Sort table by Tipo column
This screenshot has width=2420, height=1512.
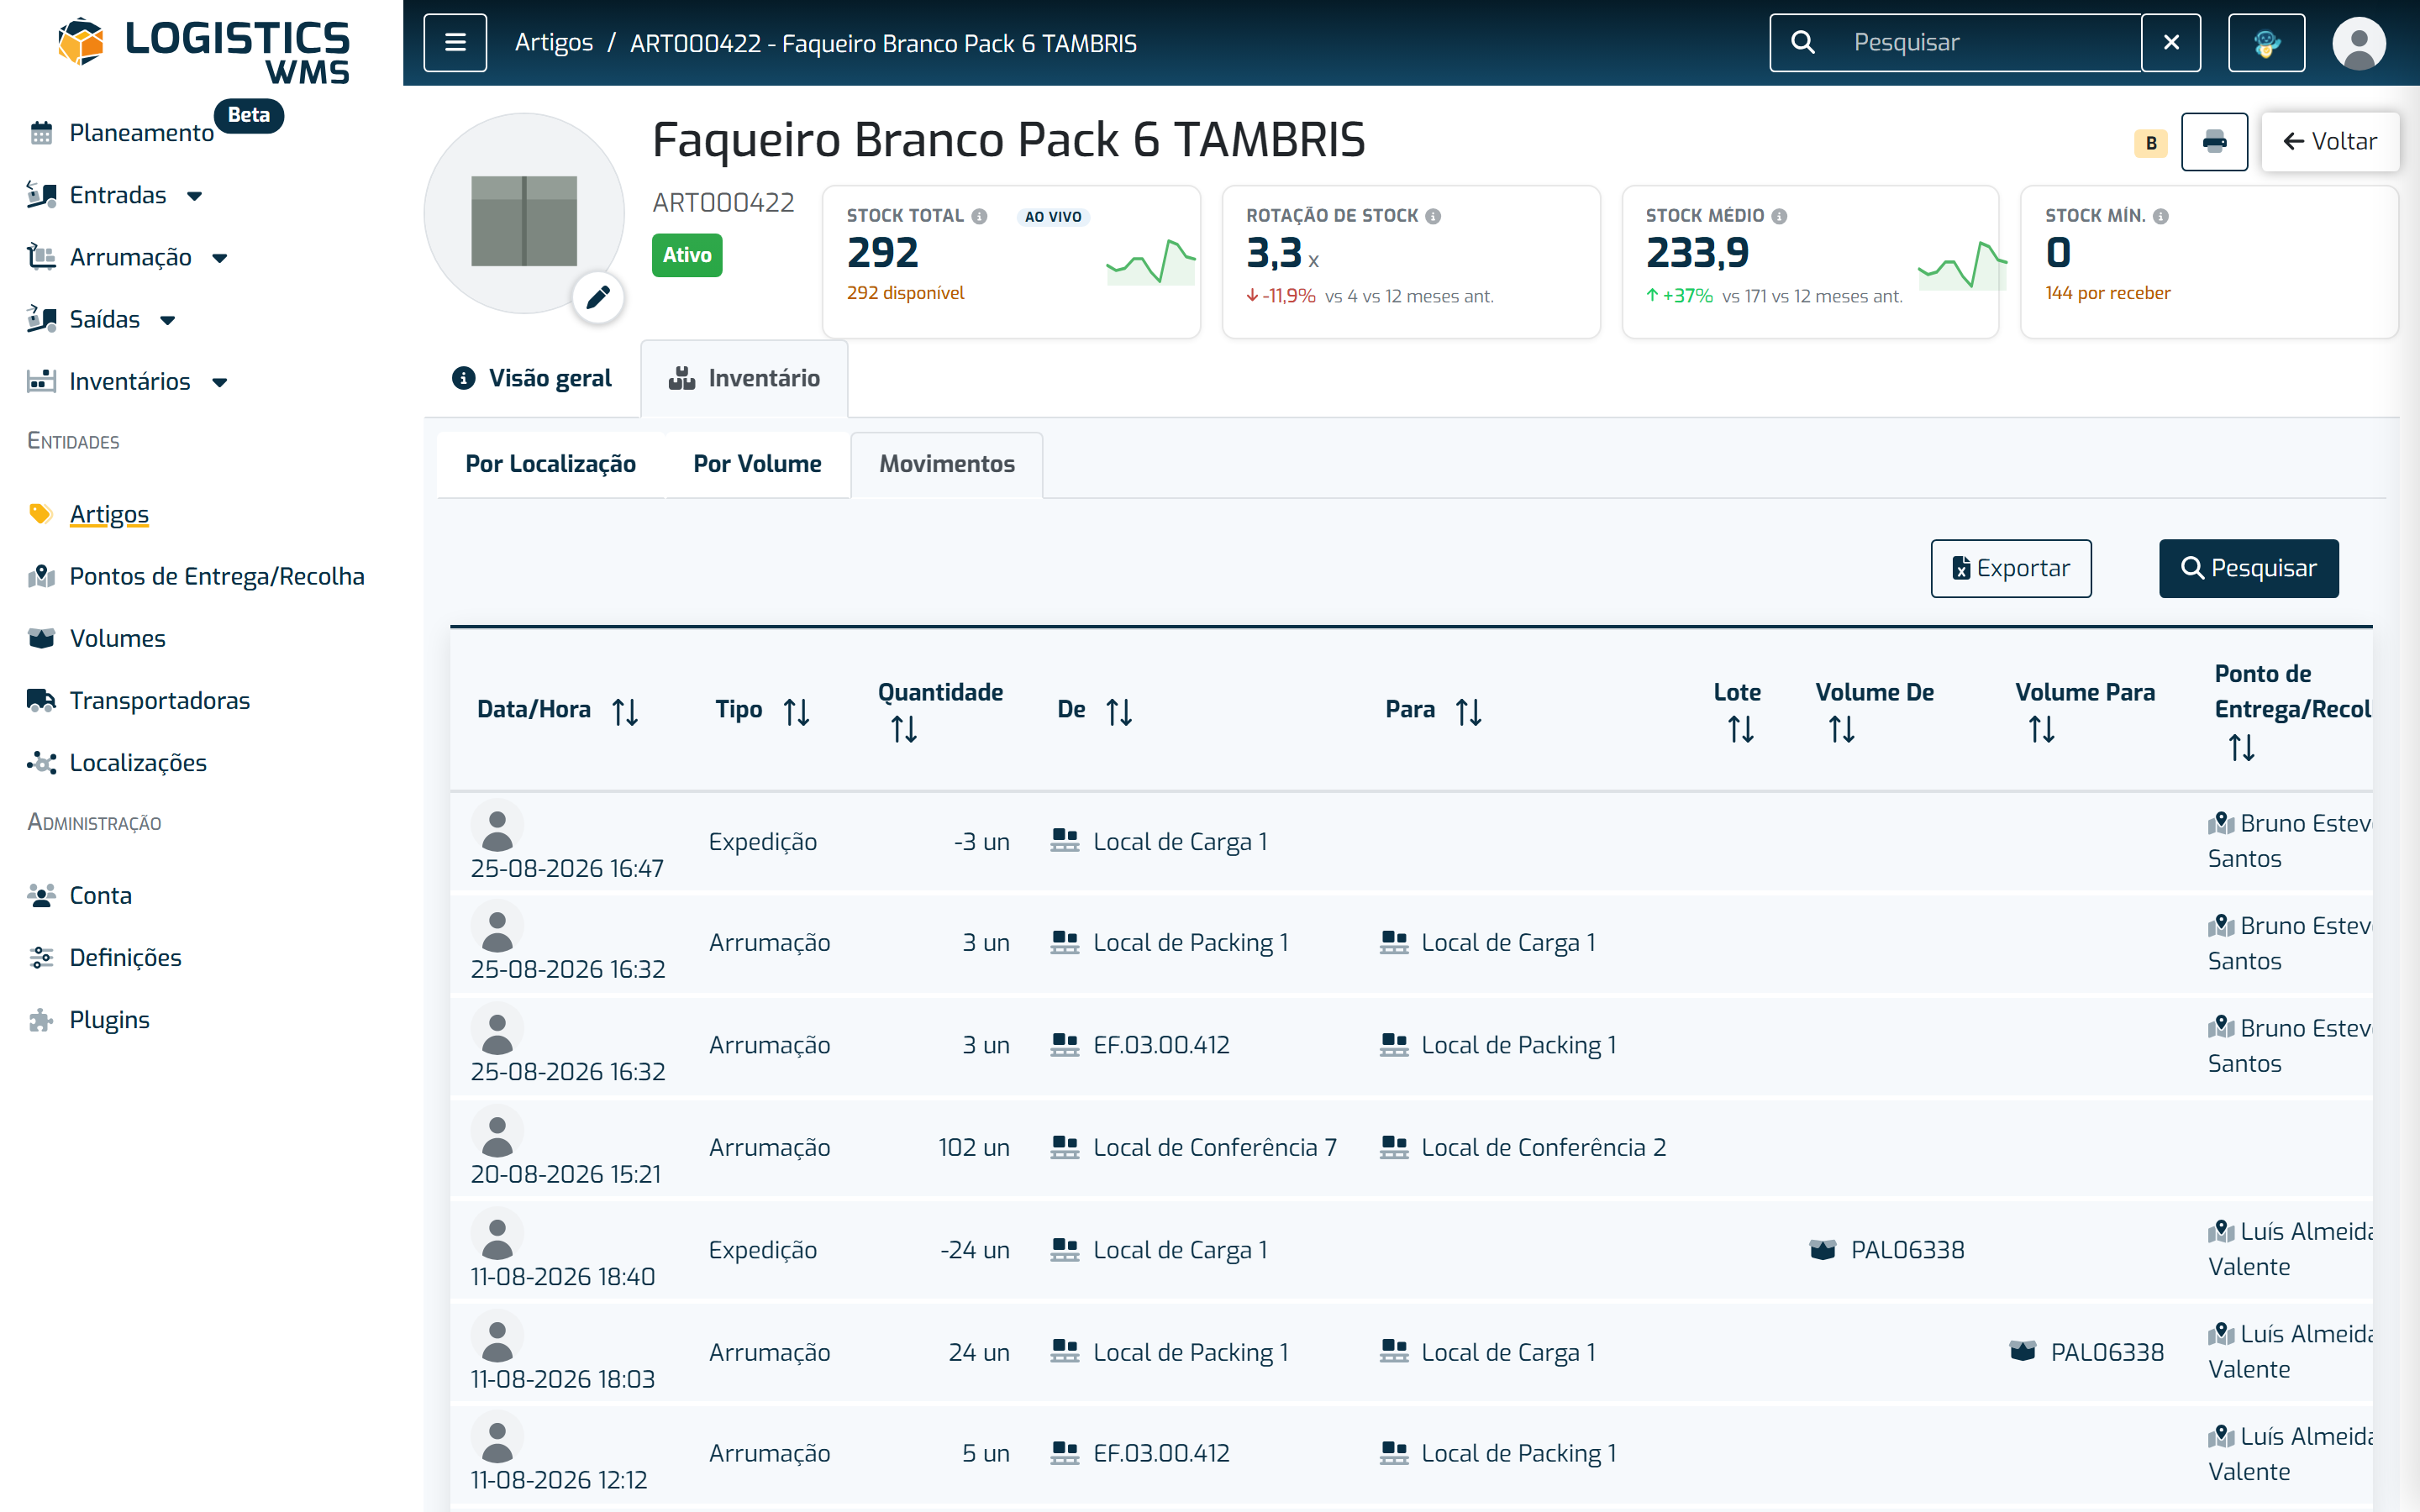pos(796,712)
